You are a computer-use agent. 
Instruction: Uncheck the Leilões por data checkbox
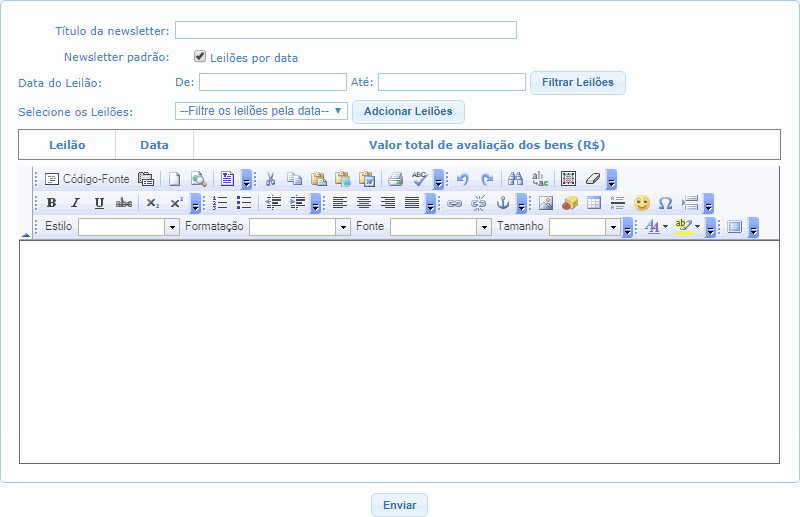pos(200,57)
